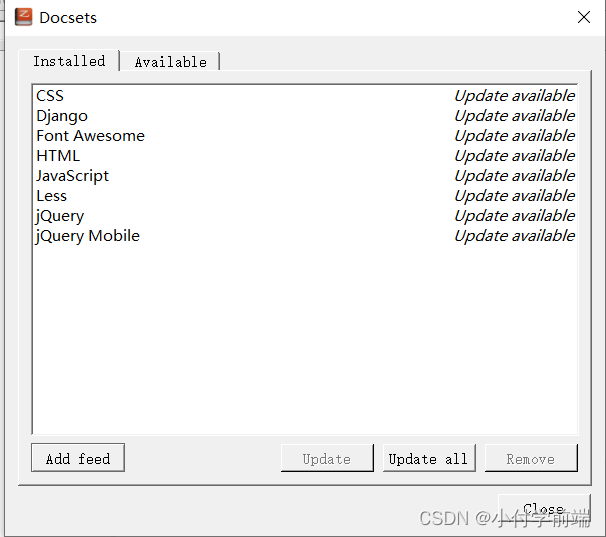Click the Zeal app icon in title bar
Viewport: 606px width, 537px height.
click(24, 17)
